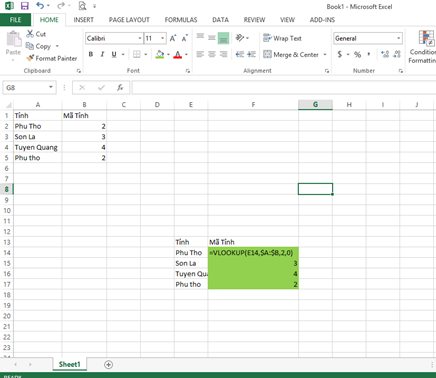
Task: Click the Copy button in Clipboard group
Action: pos(39,46)
